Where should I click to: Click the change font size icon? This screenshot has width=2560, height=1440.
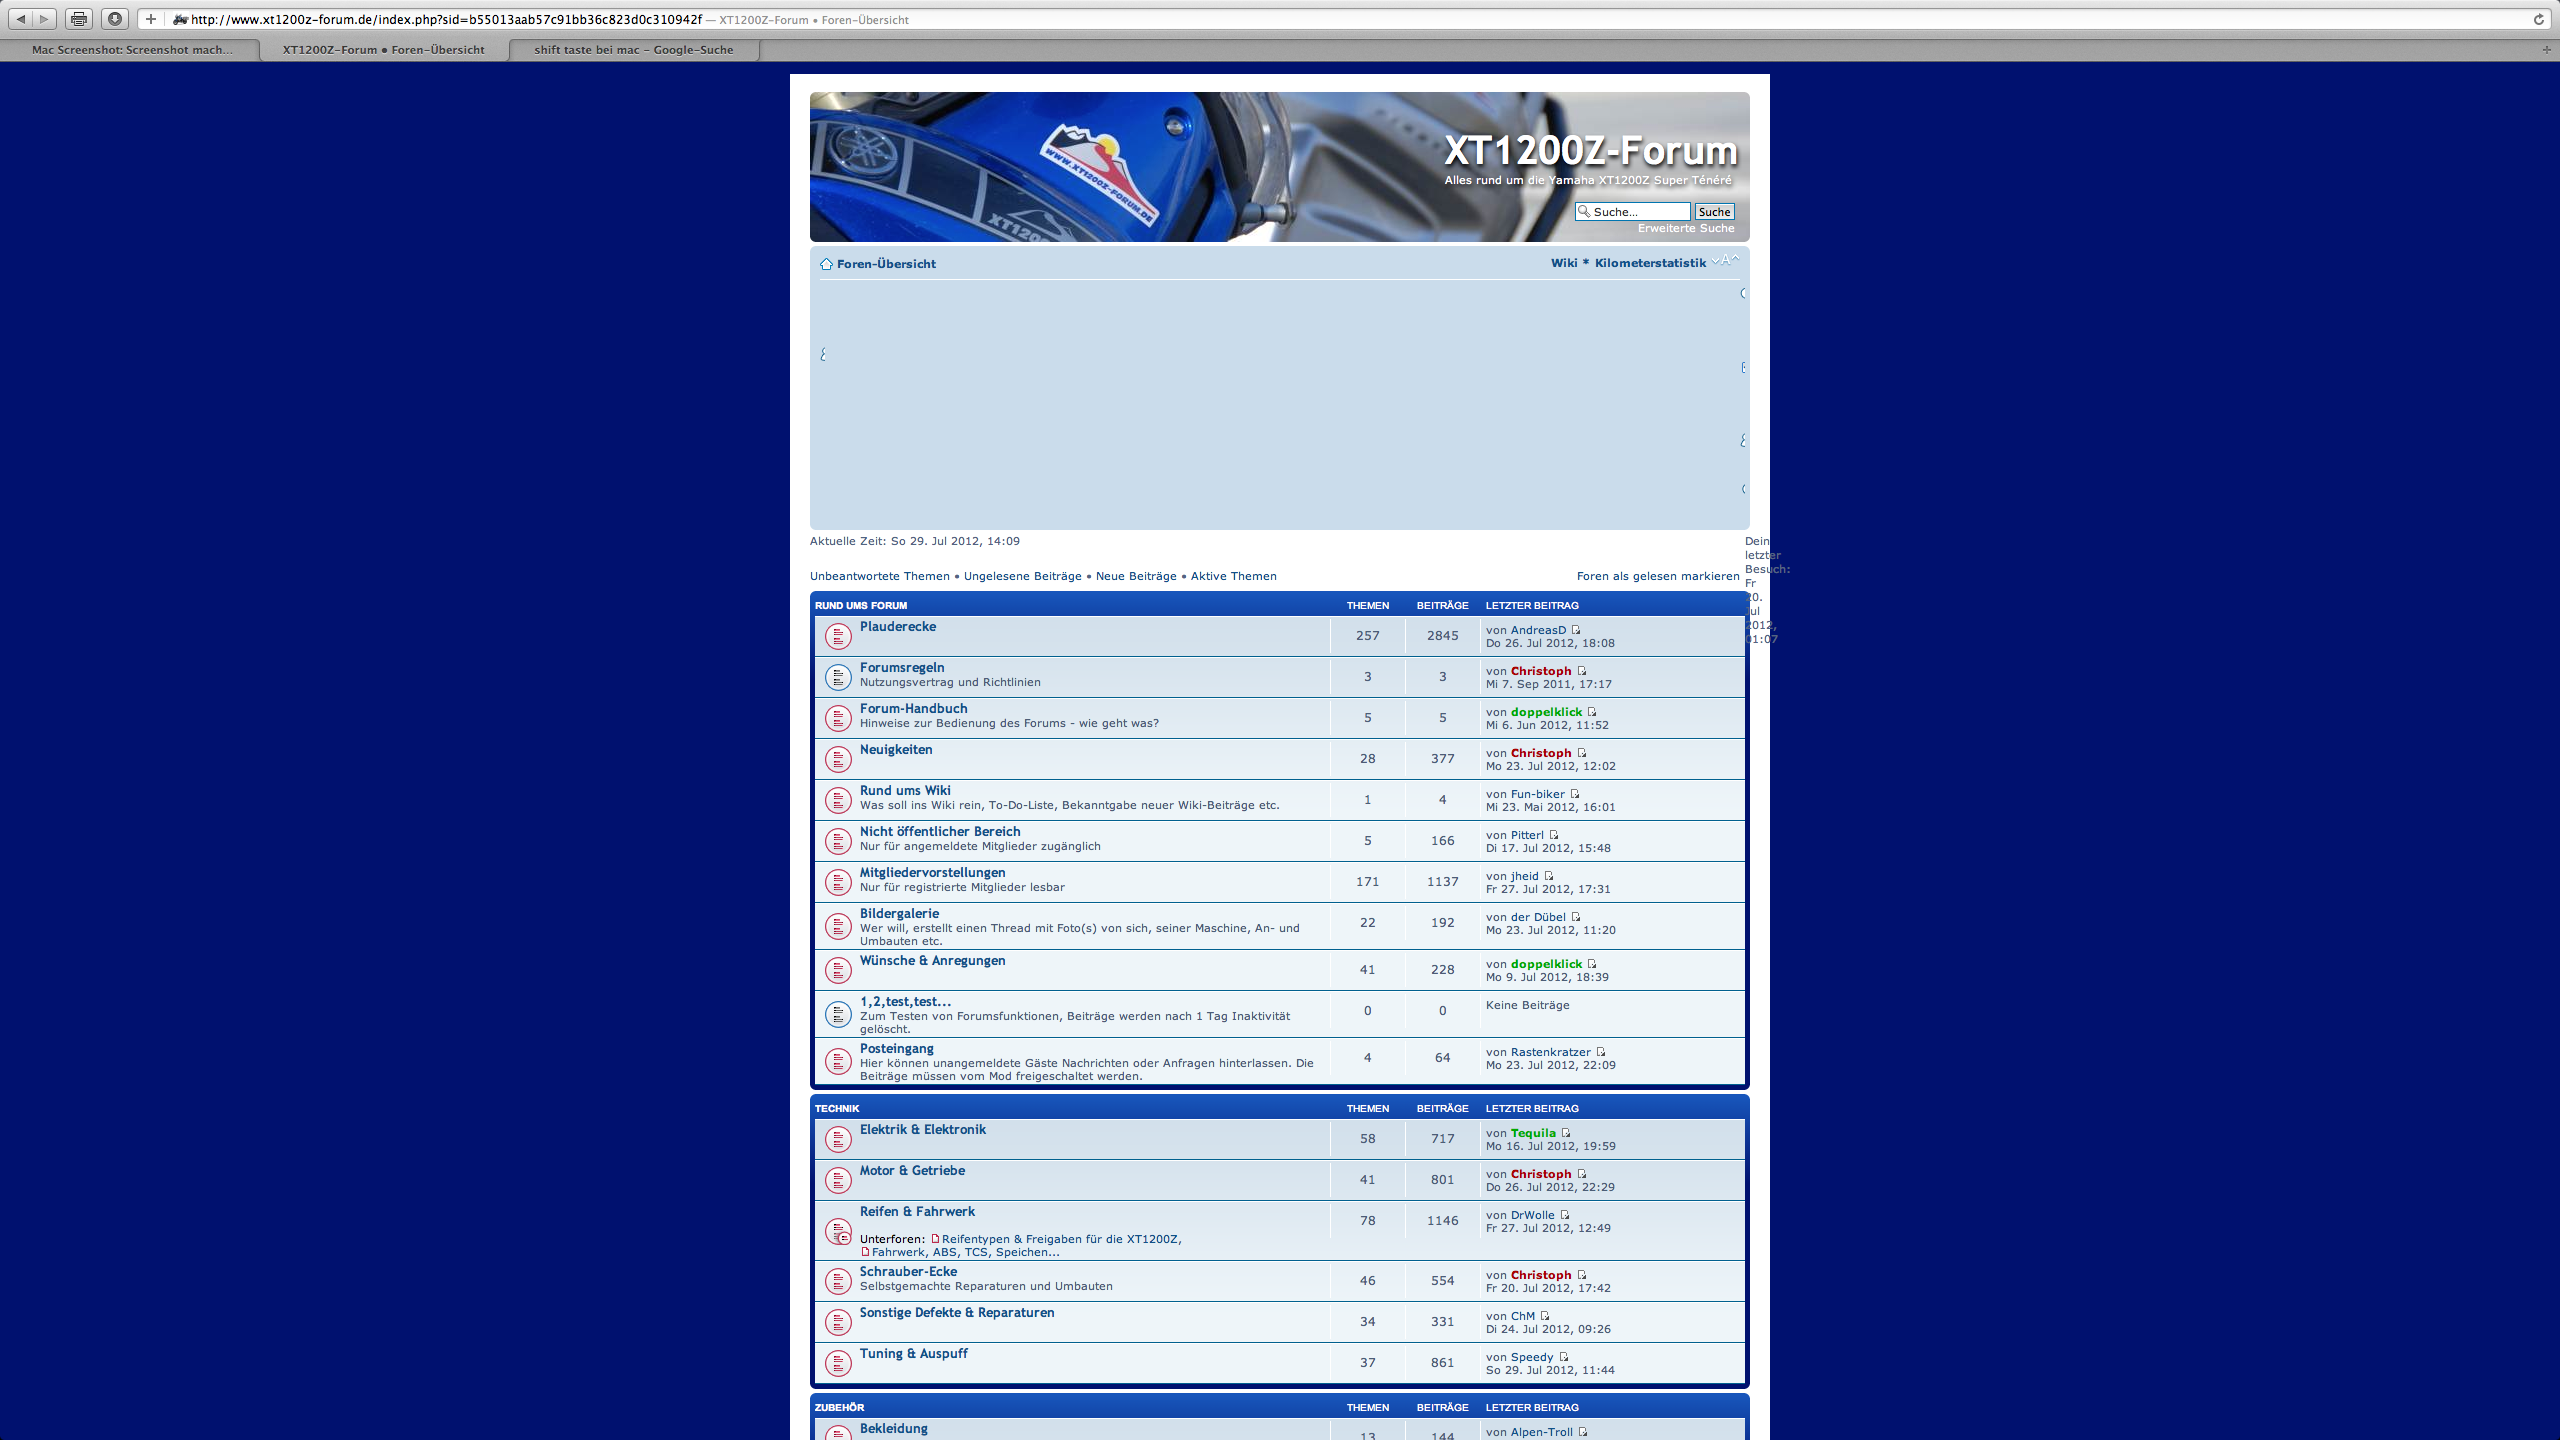pyautogui.click(x=1725, y=261)
